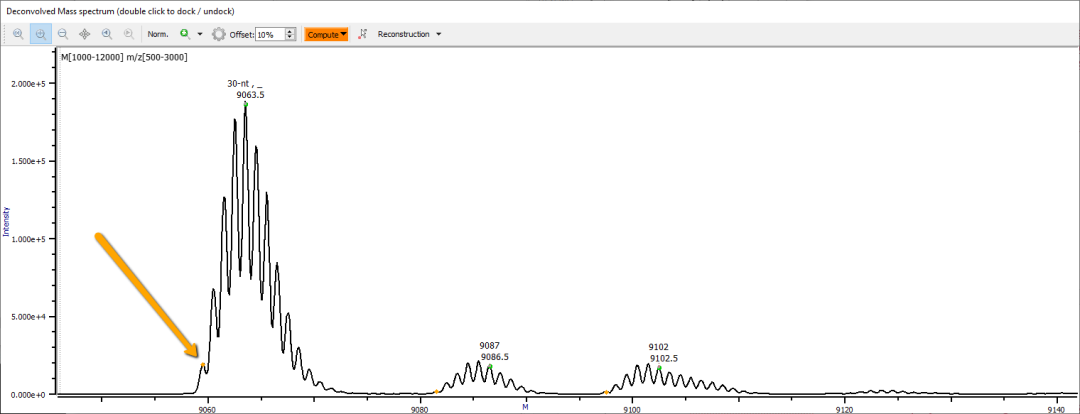Click the 9086.5 peak label
This screenshot has height=414, width=1080.
click(x=495, y=357)
